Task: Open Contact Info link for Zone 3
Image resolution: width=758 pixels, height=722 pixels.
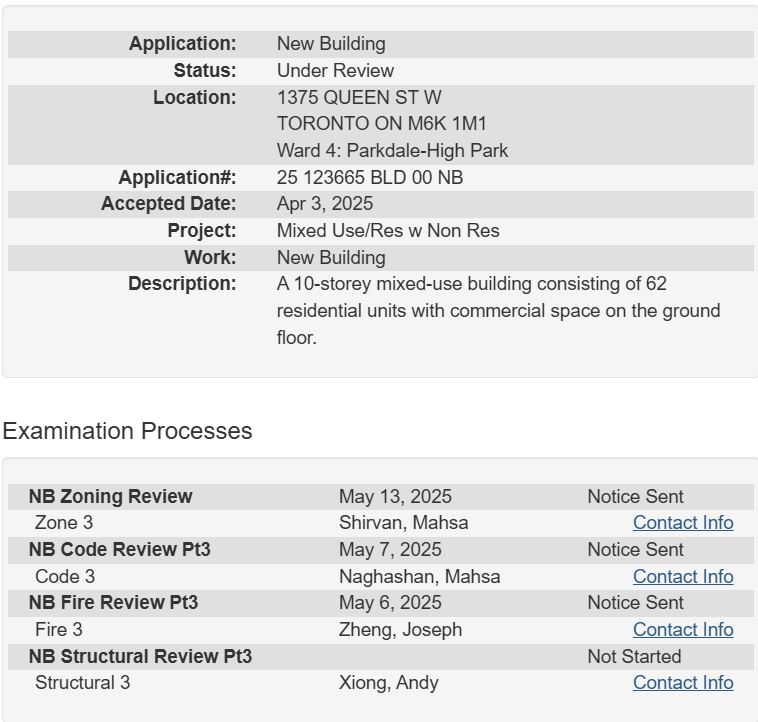Action: (x=683, y=523)
